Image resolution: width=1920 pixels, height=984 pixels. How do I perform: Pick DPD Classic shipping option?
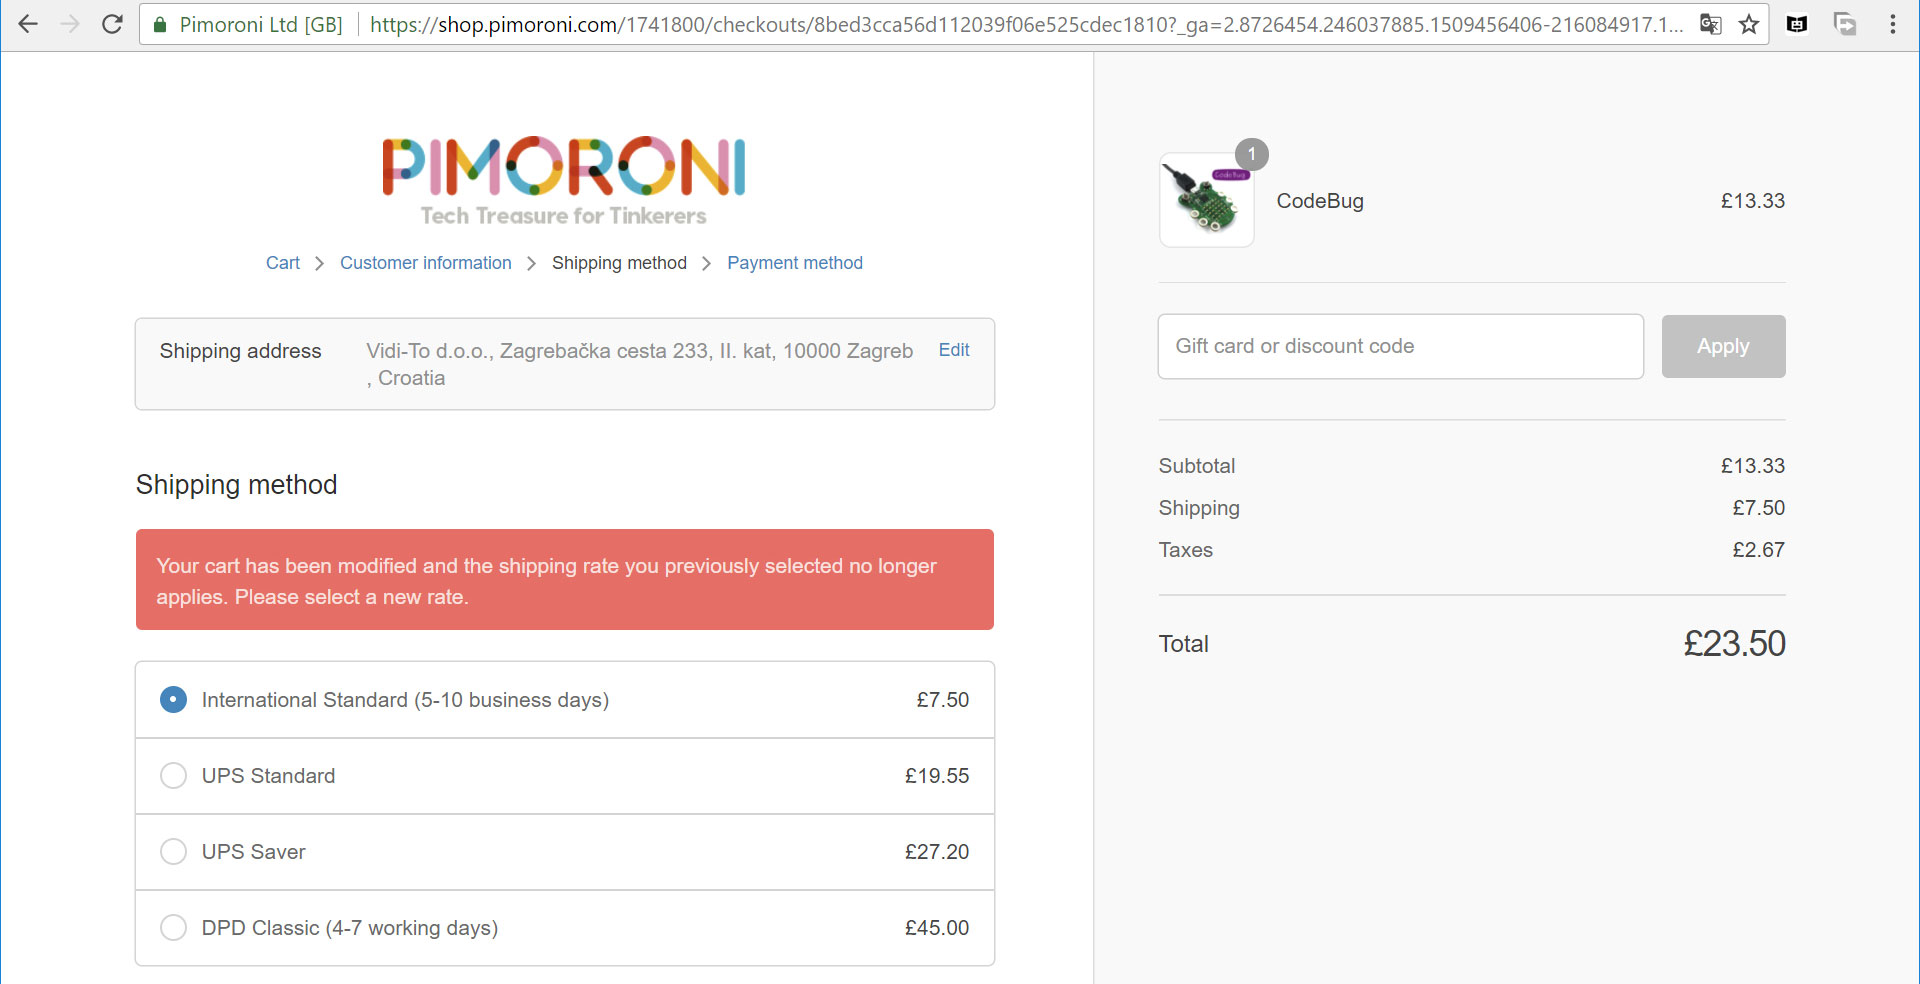173,928
